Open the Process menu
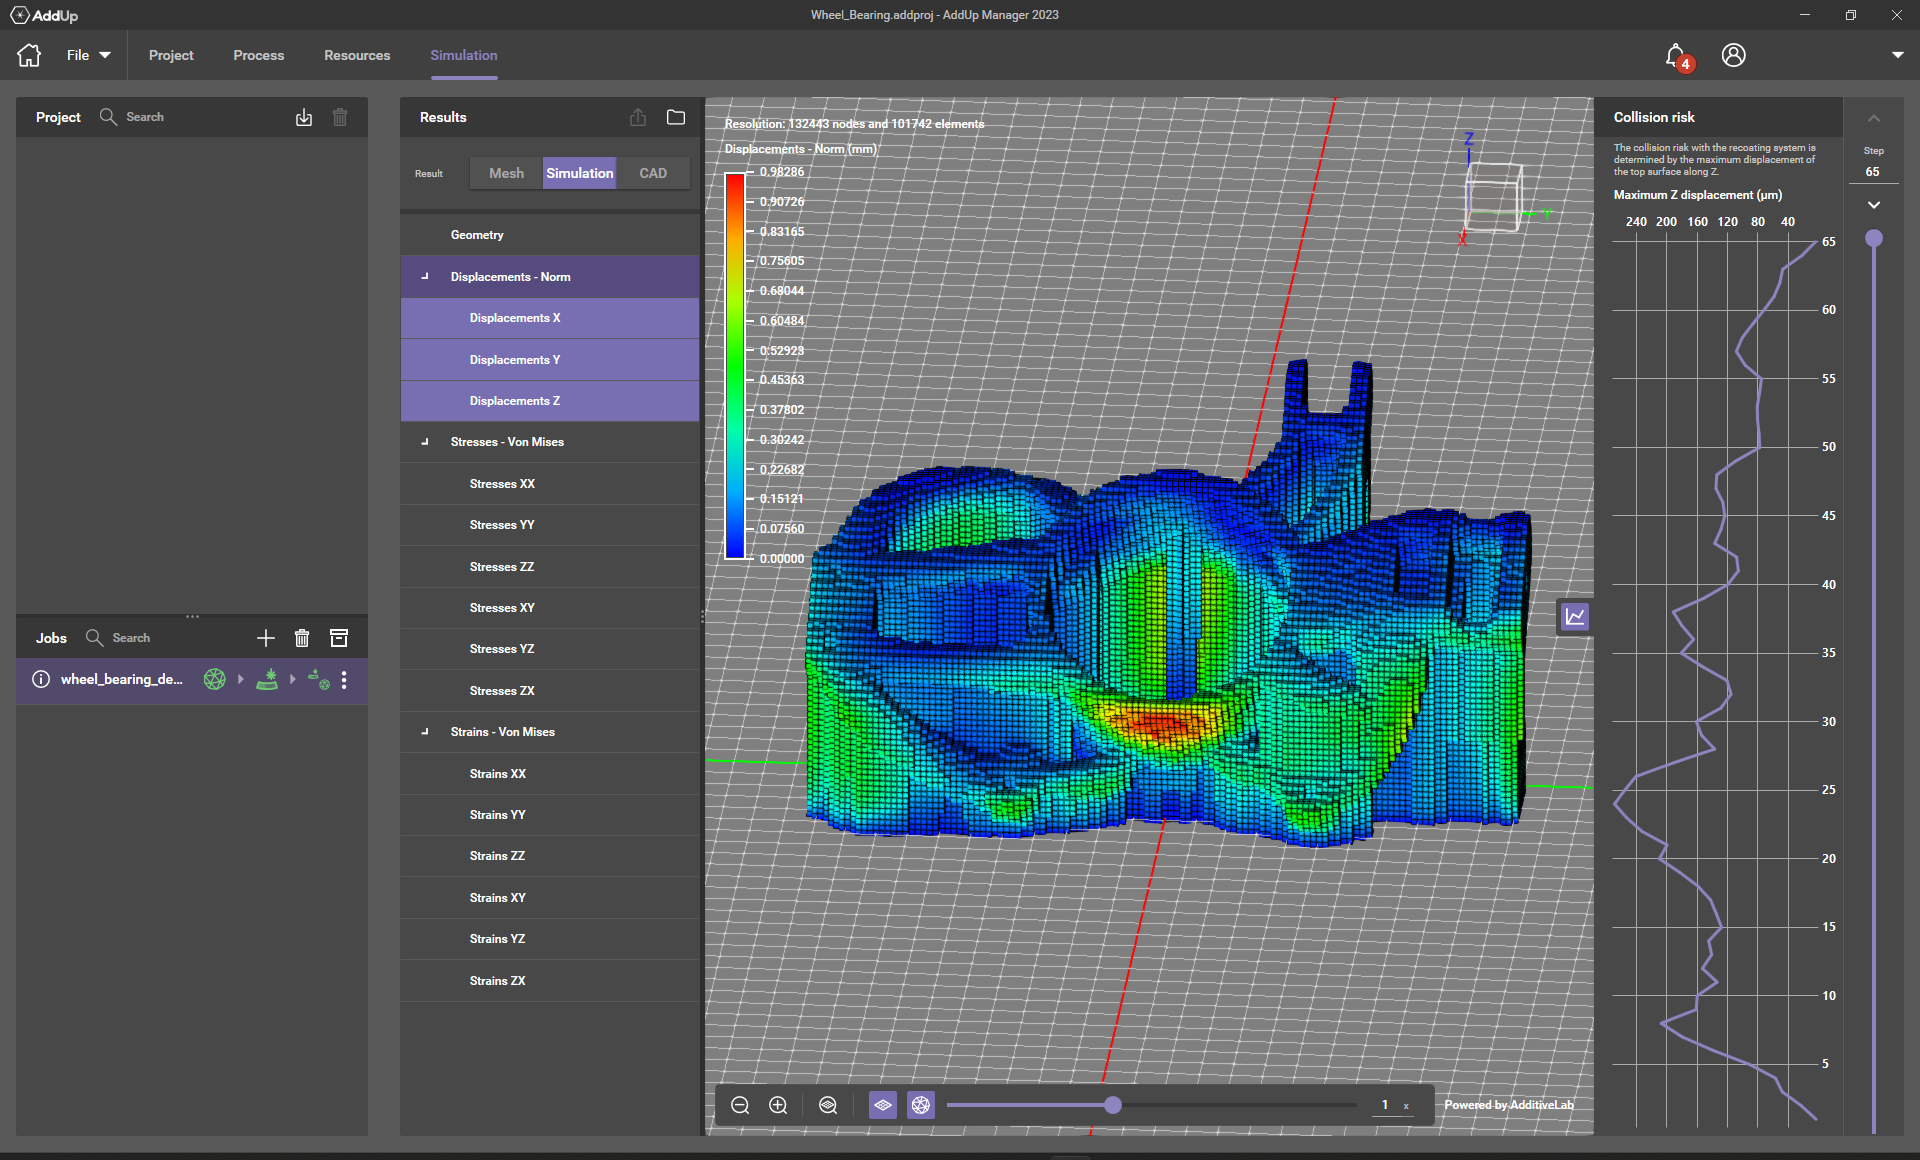This screenshot has width=1920, height=1160. (x=258, y=55)
